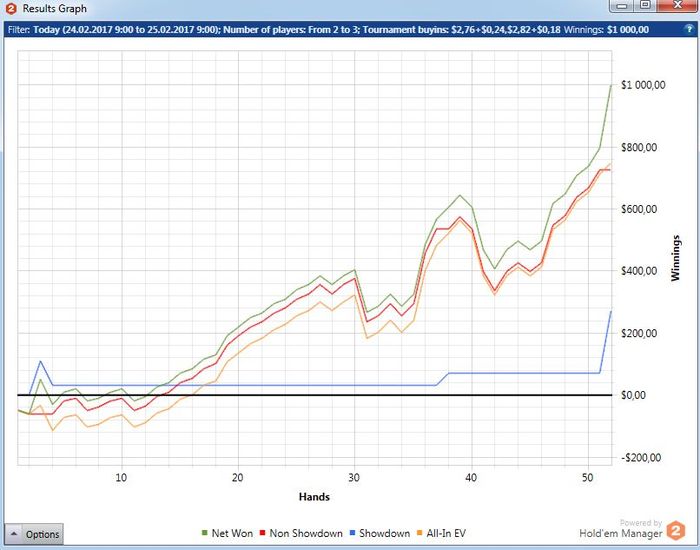
Task: Maximize the Results Graph window
Action: point(645,6)
